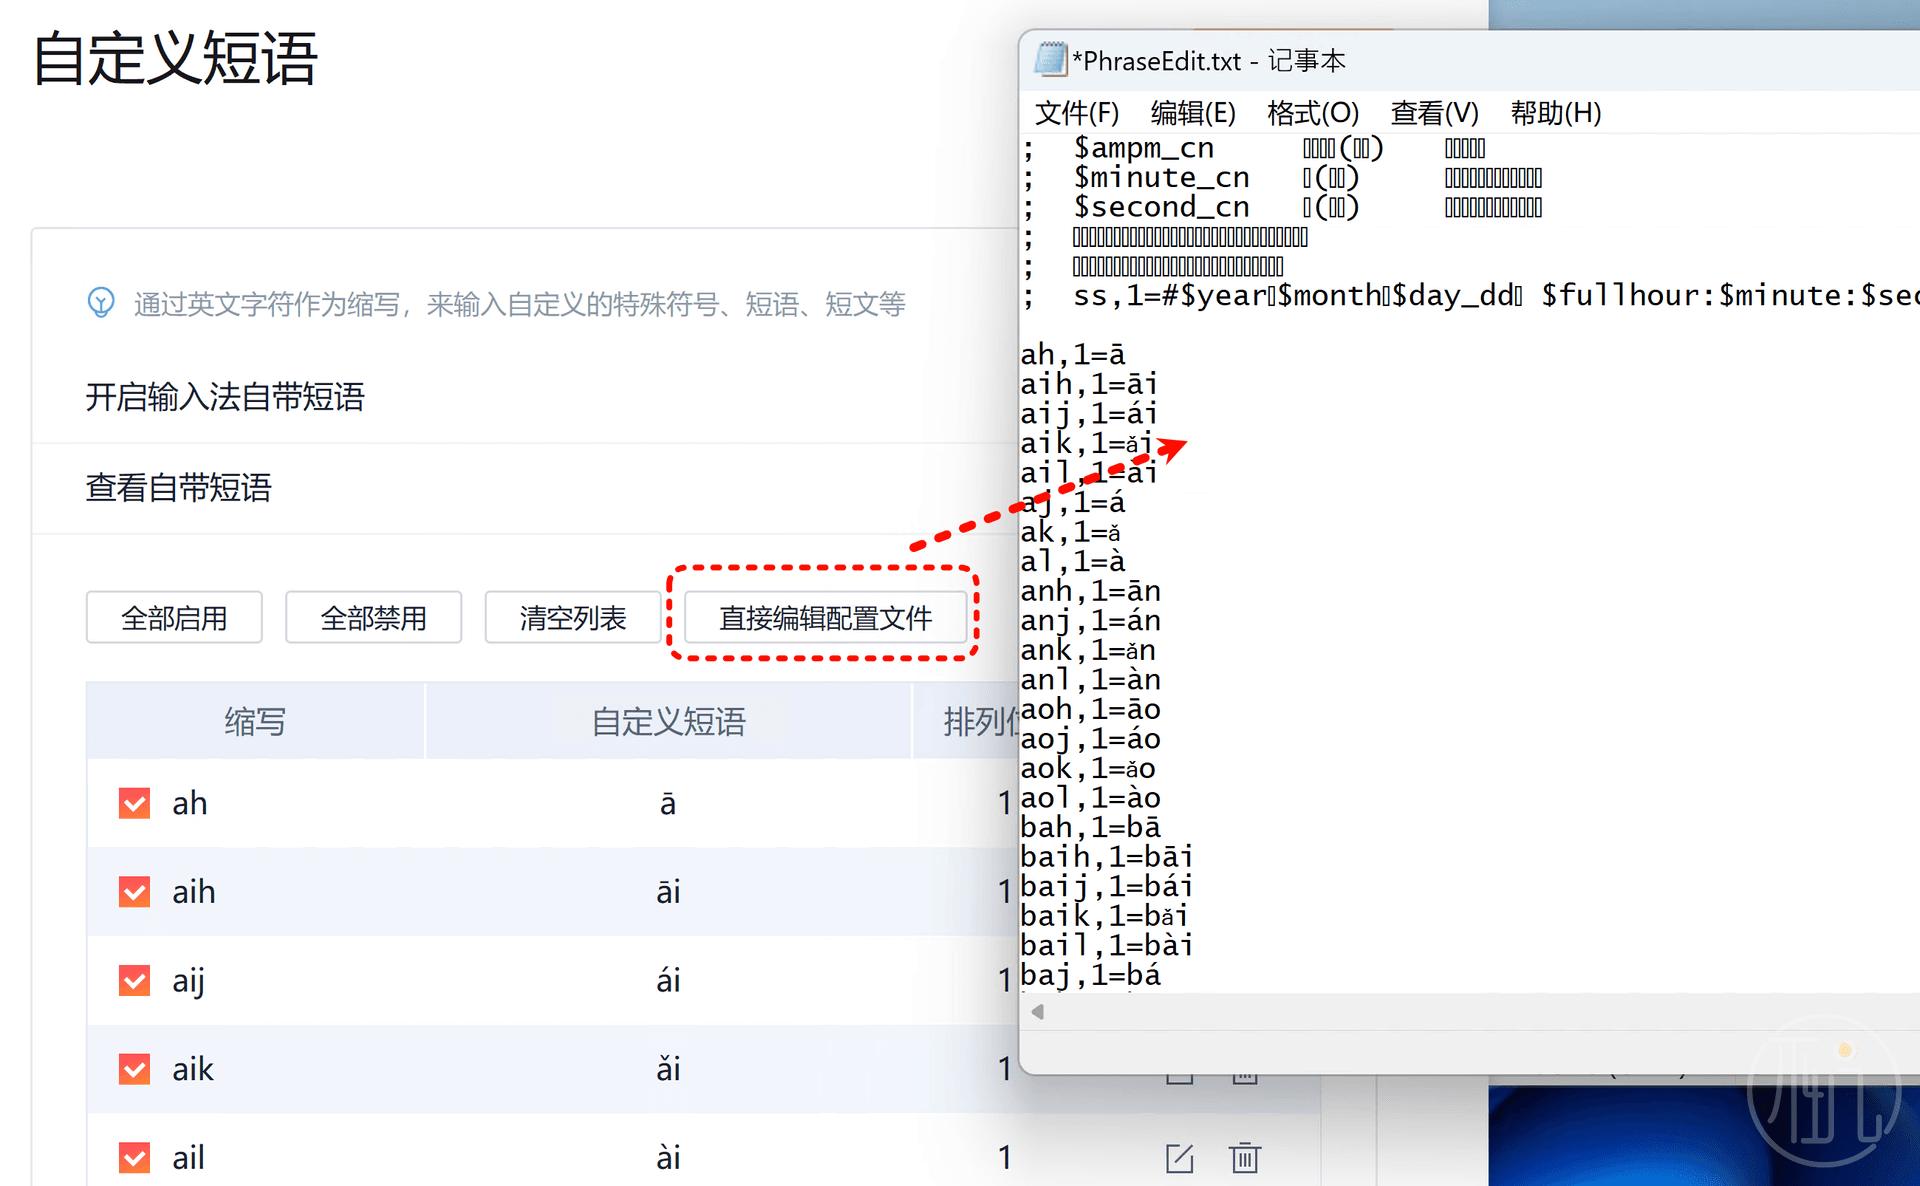1920x1186 pixels.
Task: Open the 文件(F) menu in Notepad
Action: (1076, 113)
